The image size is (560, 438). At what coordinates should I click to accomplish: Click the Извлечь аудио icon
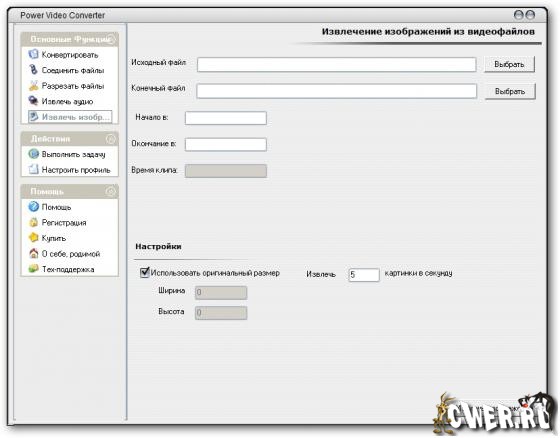pyautogui.click(x=33, y=101)
